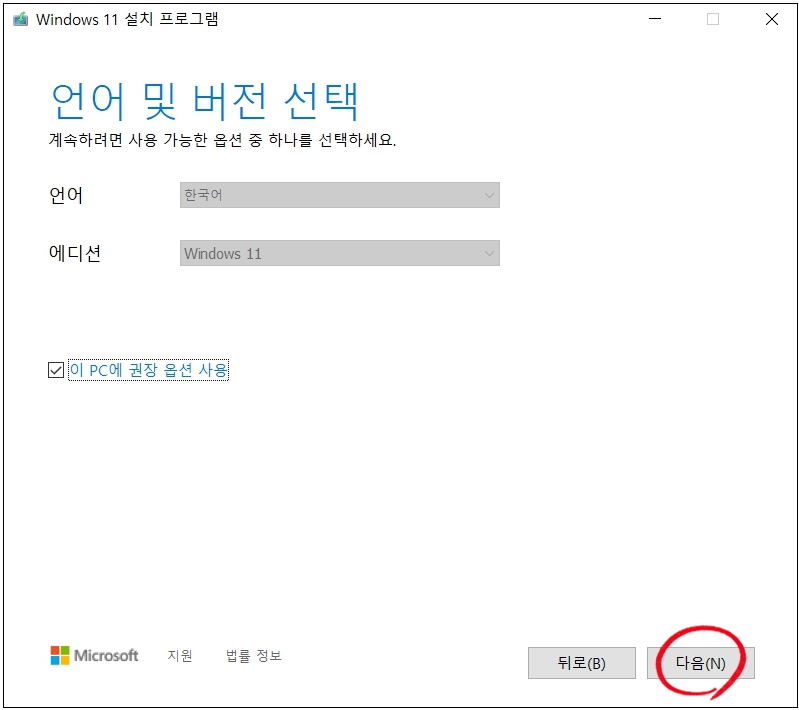Click the '언어 및 버전 선택' heading
The width and height of the screenshot is (799, 710).
click(205, 101)
